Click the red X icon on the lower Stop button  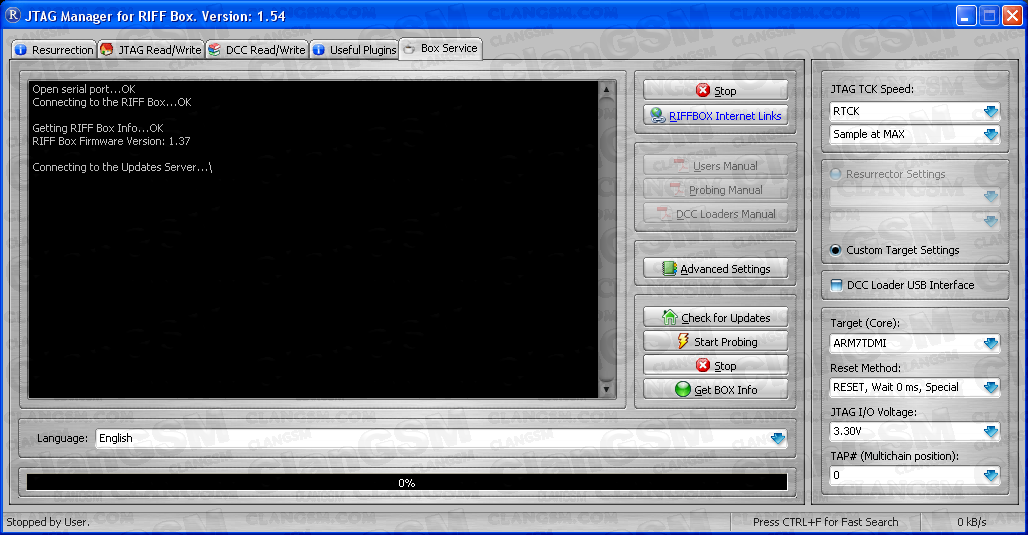703,365
